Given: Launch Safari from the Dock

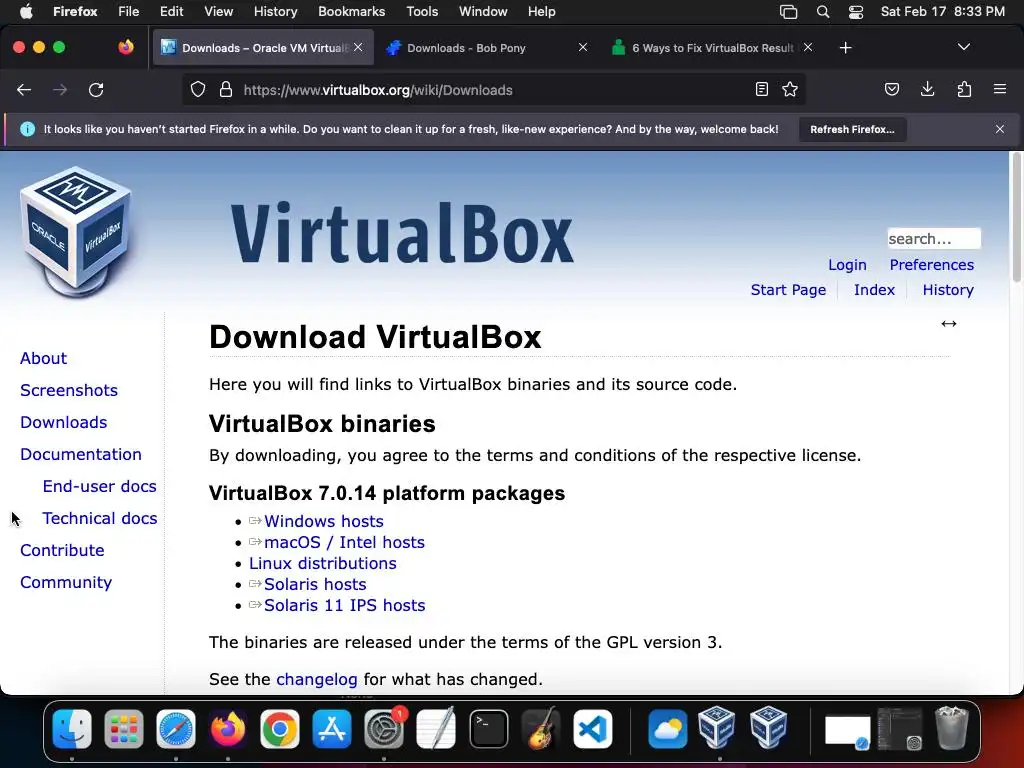Looking at the screenshot, I should [176, 729].
